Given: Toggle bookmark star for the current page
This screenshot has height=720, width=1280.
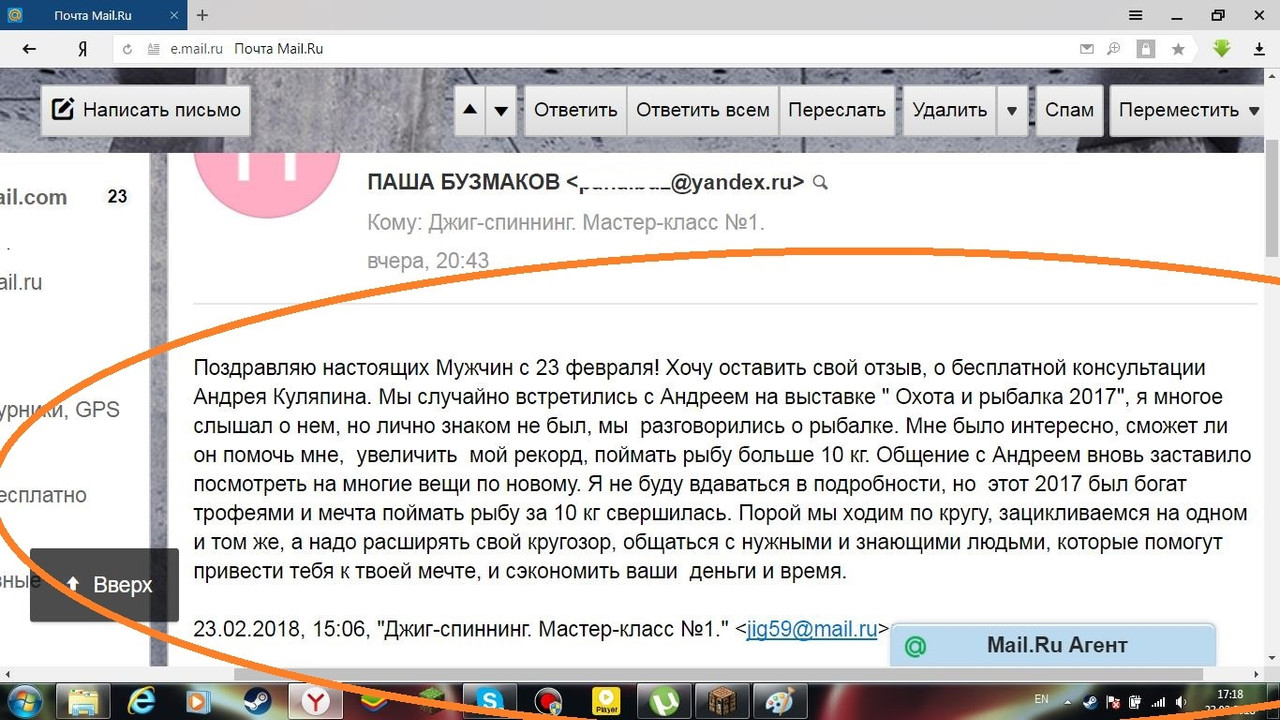Looking at the screenshot, I should pos(1178,48).
